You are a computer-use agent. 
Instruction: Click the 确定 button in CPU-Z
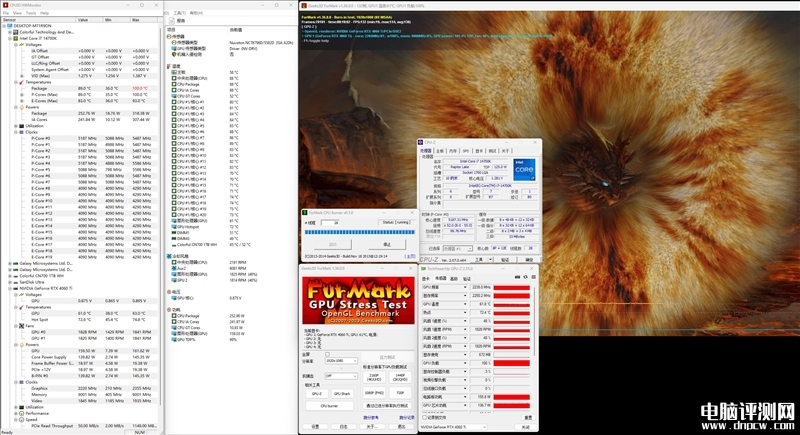coord(529,260)
